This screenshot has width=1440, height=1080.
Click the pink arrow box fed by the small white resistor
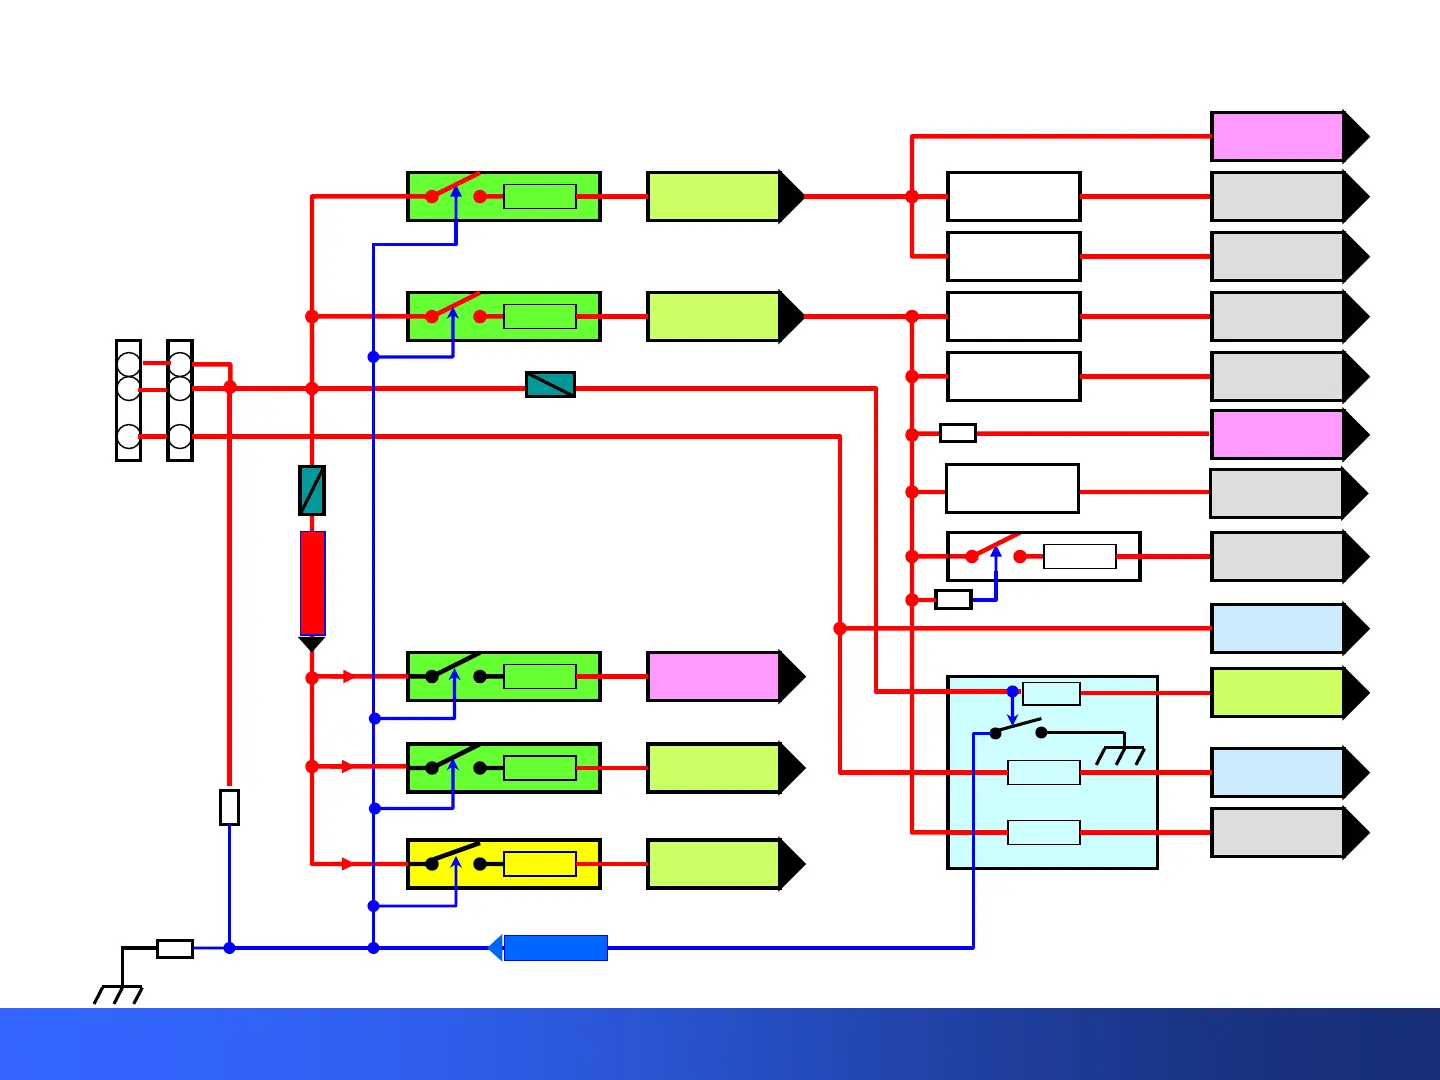tap(1290, 435)
